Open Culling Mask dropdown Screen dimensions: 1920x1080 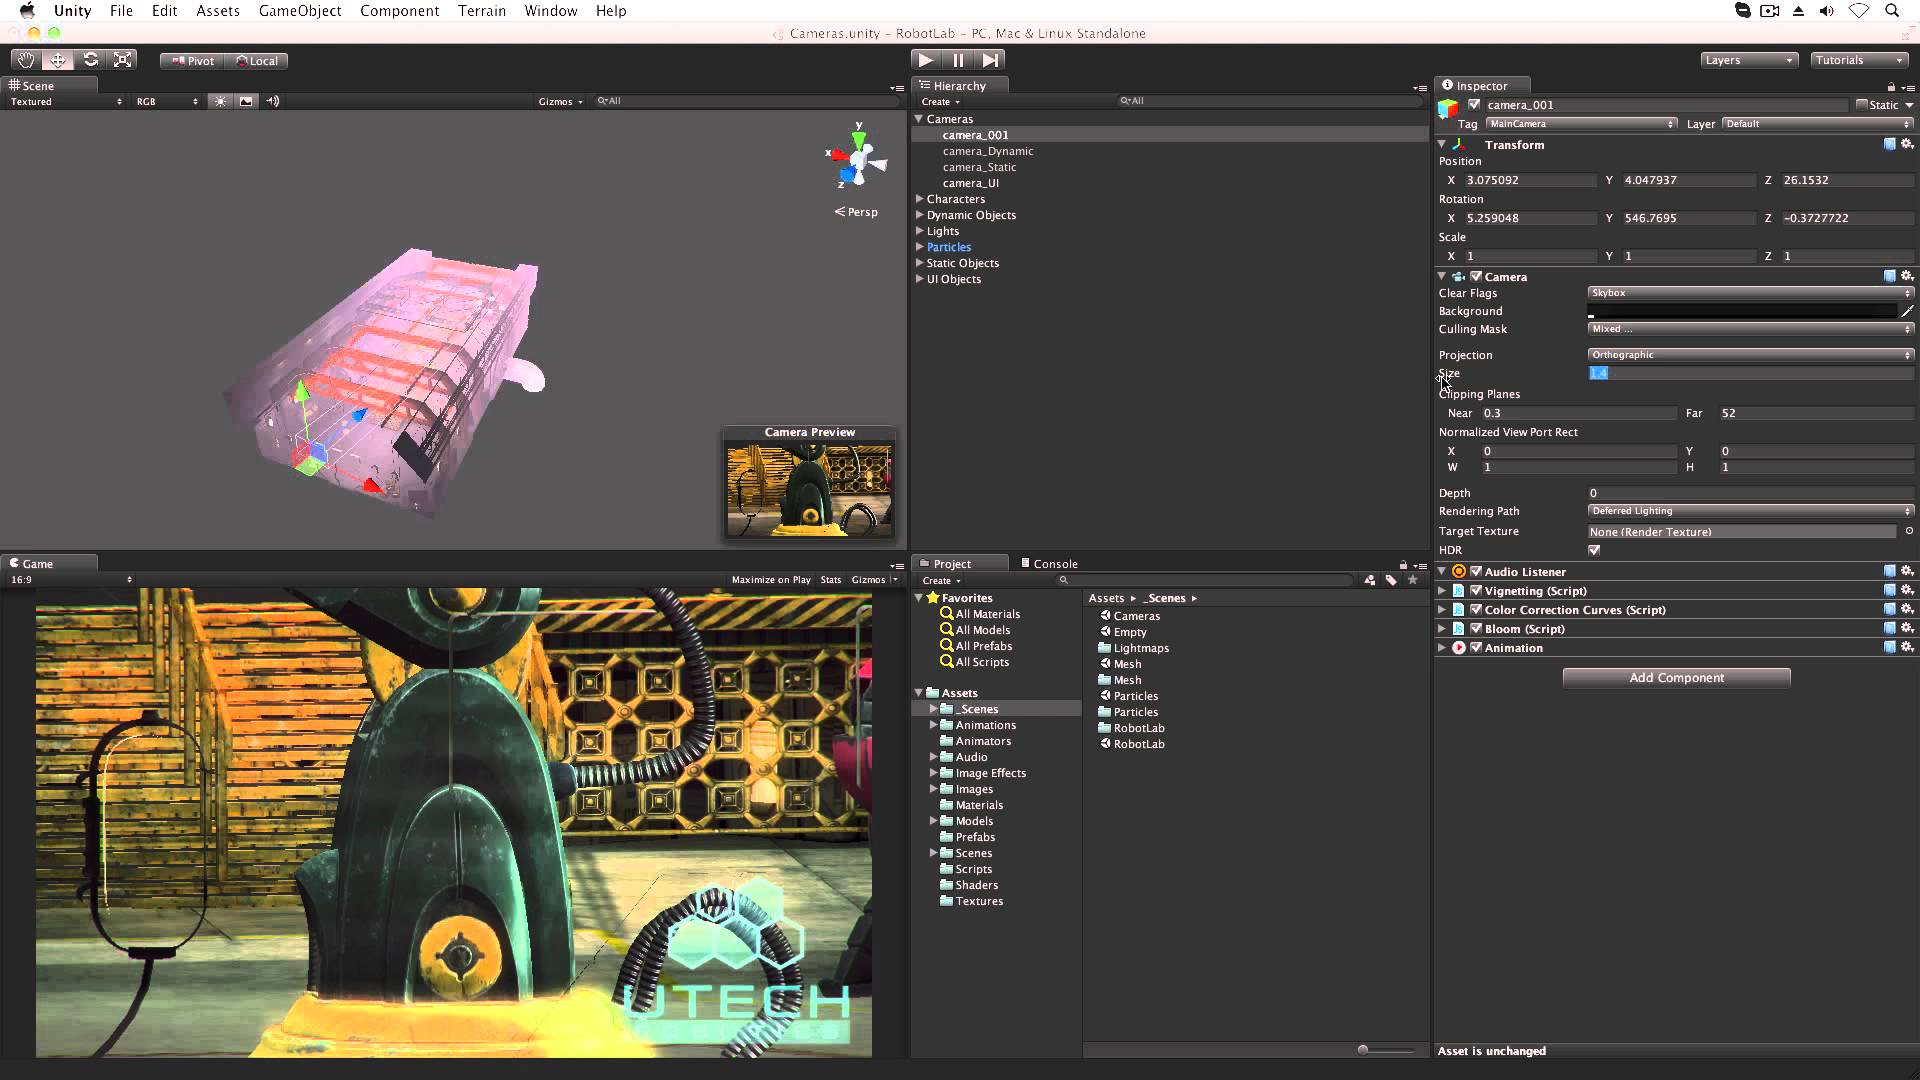(1751, 329)
